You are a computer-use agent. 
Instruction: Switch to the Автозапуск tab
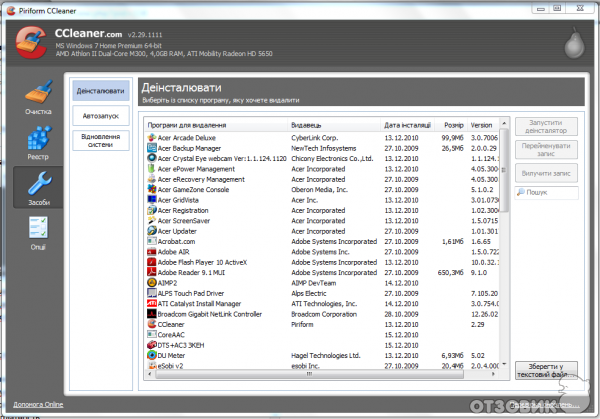pyautogui.click(x=101, y=116)
